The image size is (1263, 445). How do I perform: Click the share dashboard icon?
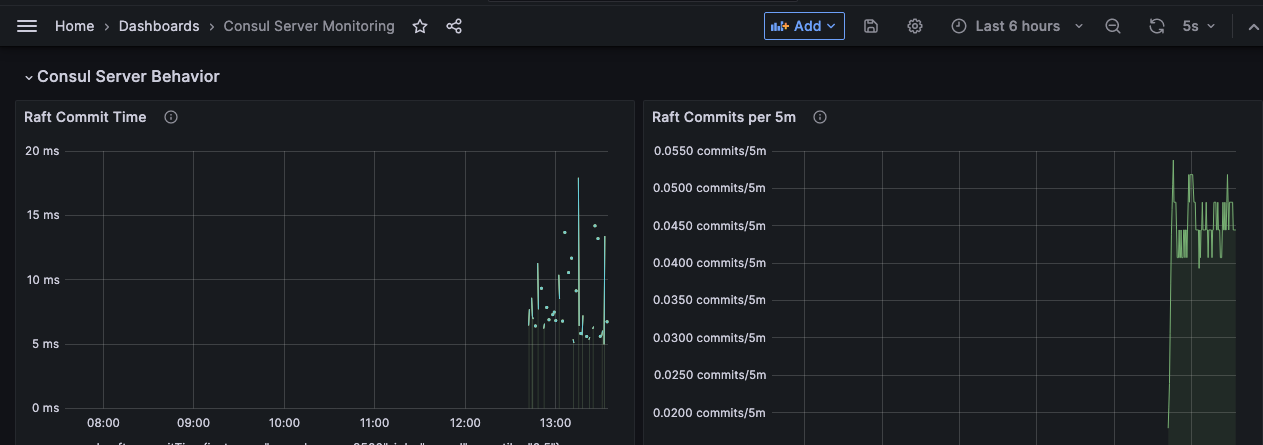point(454,26)
